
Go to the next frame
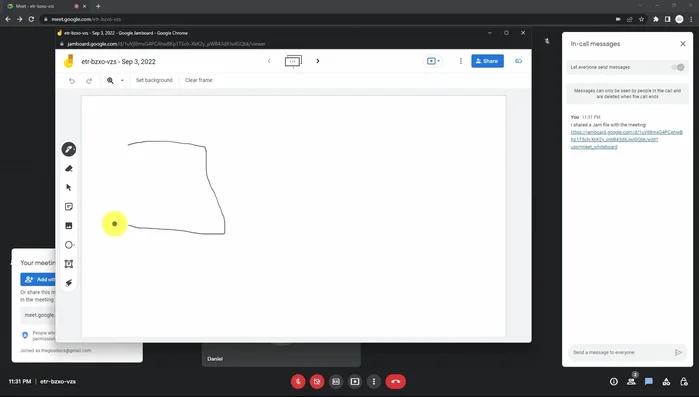click(318, 61)
